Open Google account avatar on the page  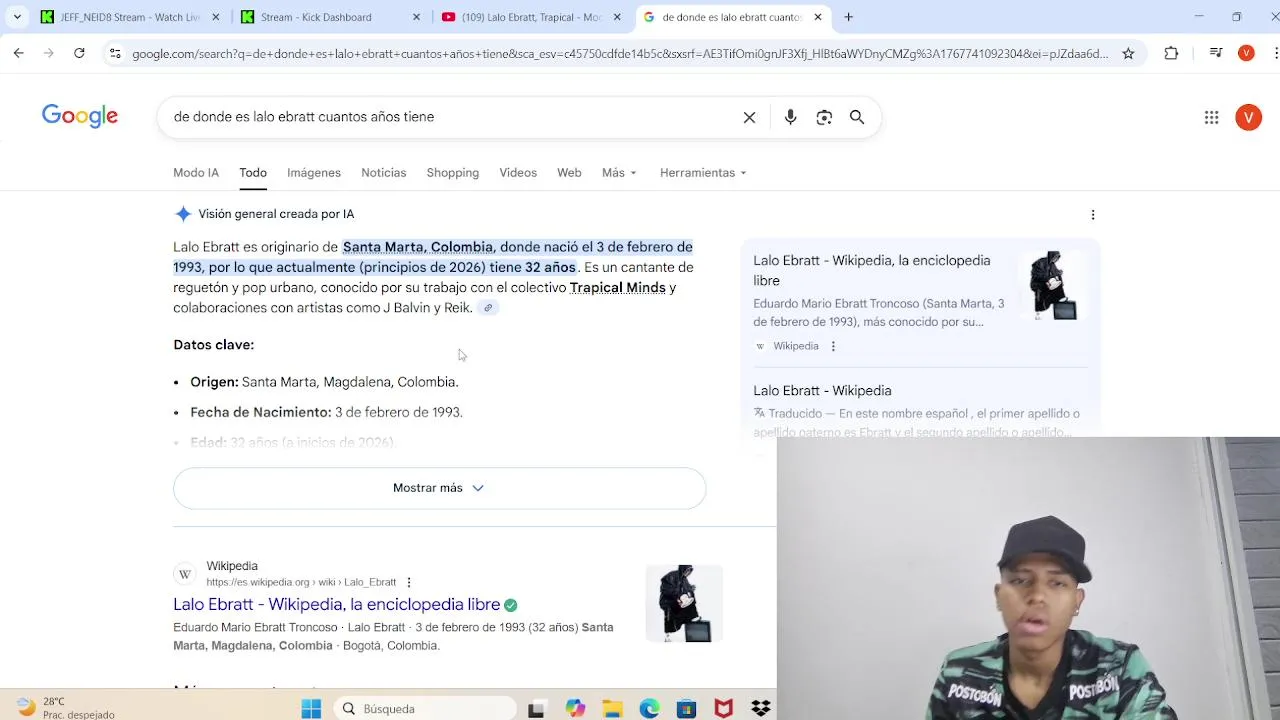coord(1248,117)
